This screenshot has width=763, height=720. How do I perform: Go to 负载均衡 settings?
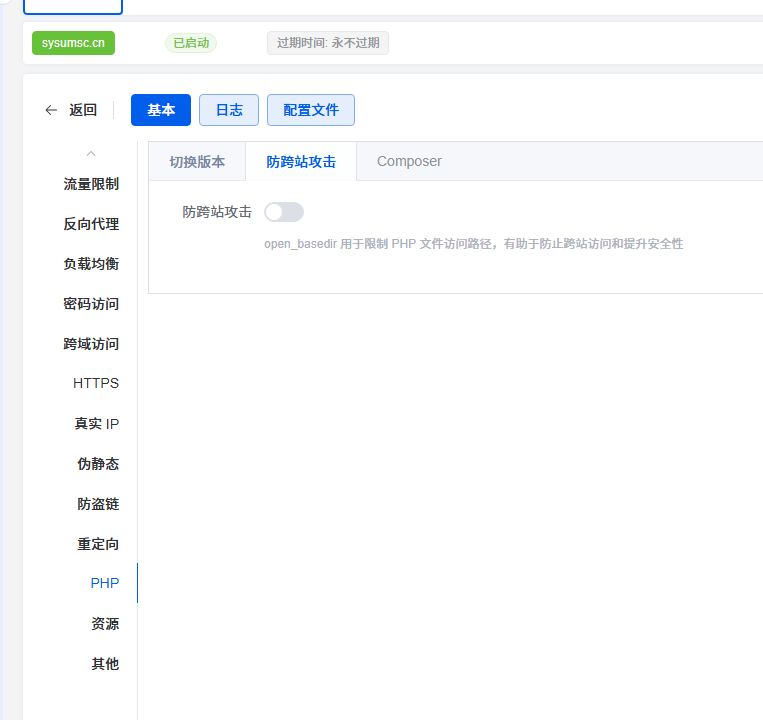(91, 264)
